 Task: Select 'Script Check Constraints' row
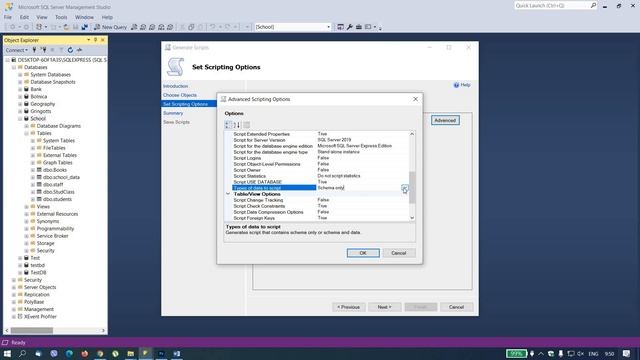point(320,206)
